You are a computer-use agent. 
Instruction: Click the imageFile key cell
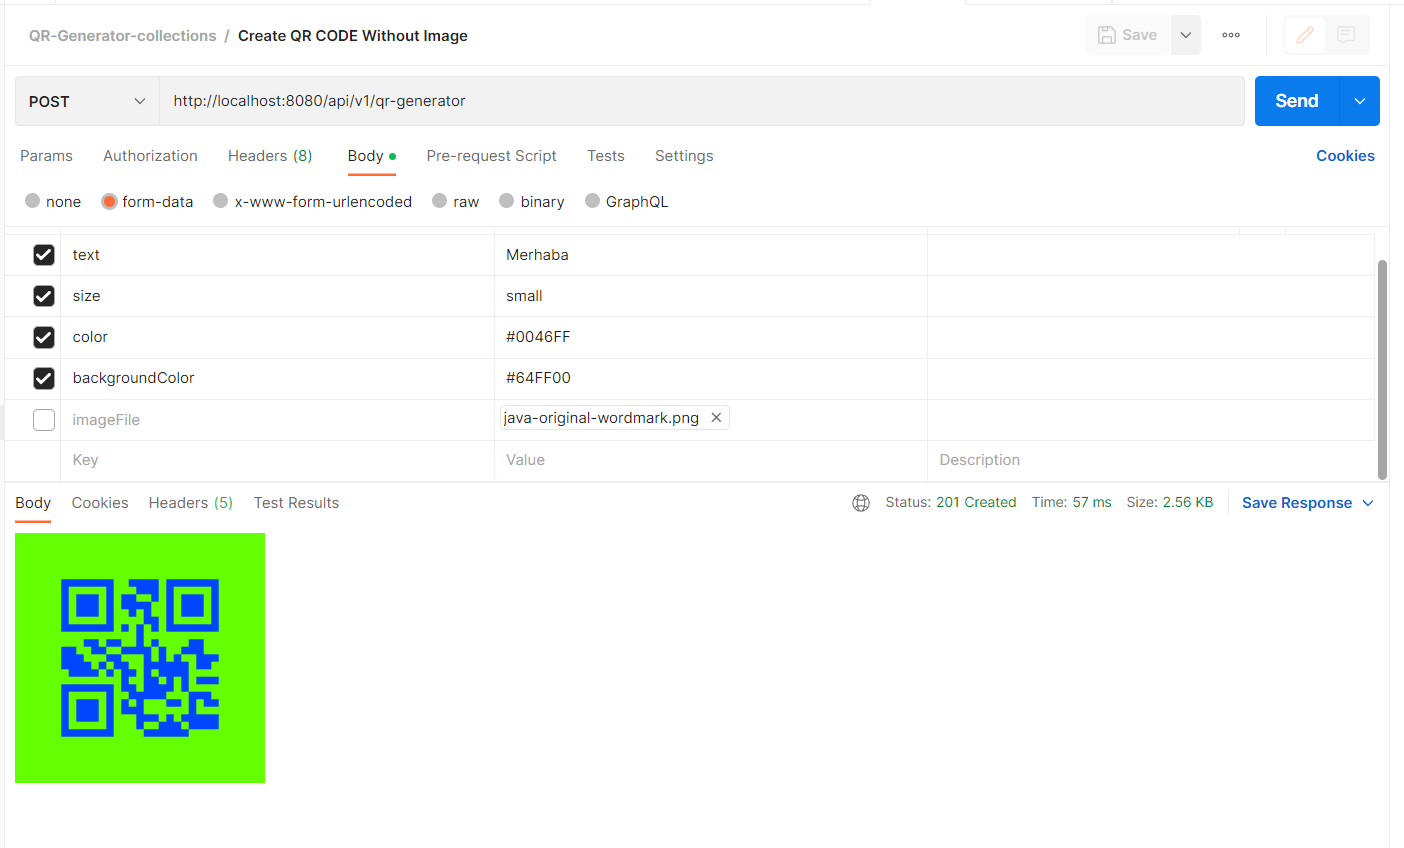pyautogui.click(x=277, y=420)
